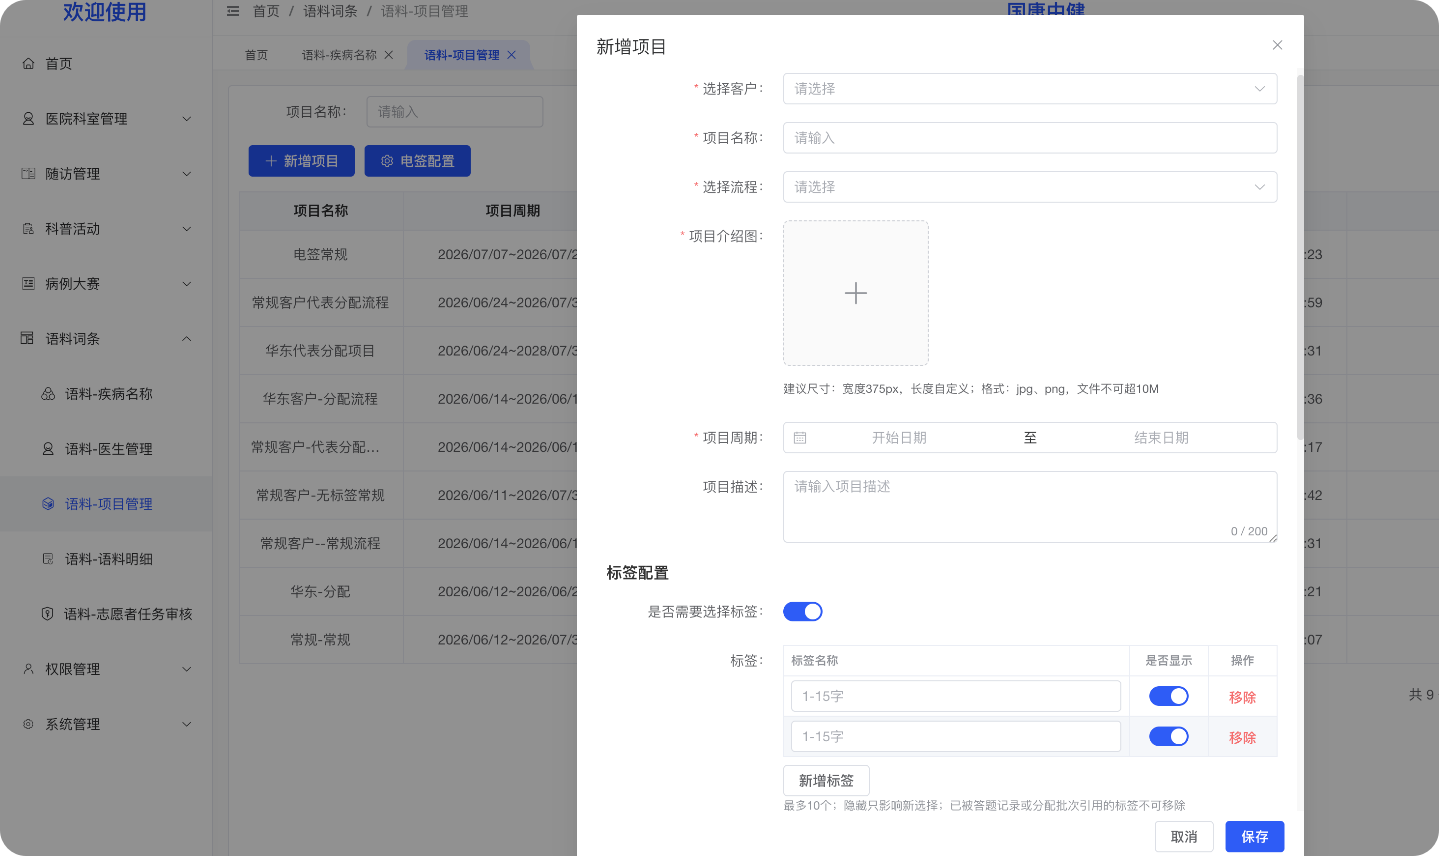This screenshot has height=856, width=1439.
Task: Open the 选择客户 dropdown
Action: tap(1030, 88)
